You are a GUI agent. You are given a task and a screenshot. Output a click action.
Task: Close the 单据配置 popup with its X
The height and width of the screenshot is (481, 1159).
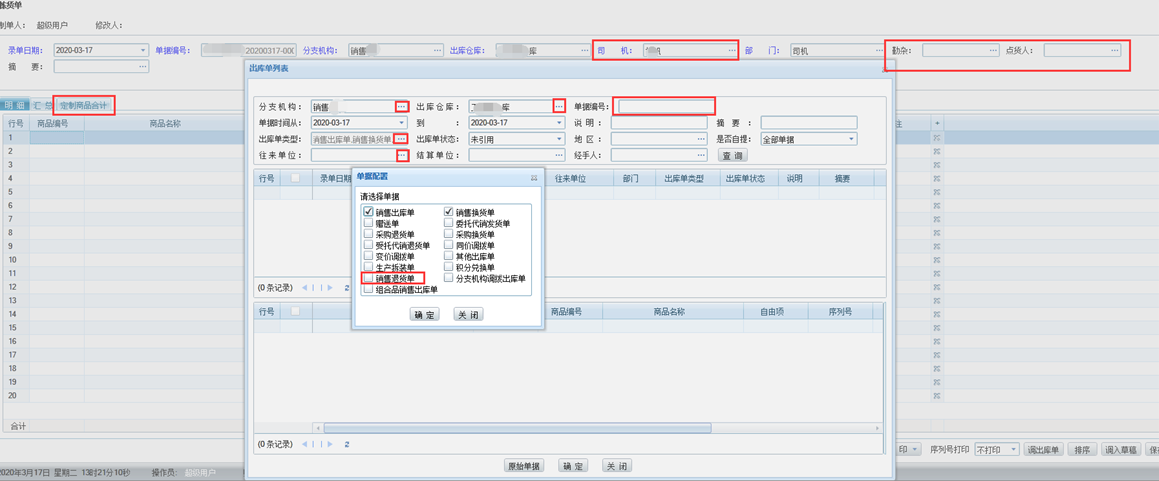pos(534,177)
